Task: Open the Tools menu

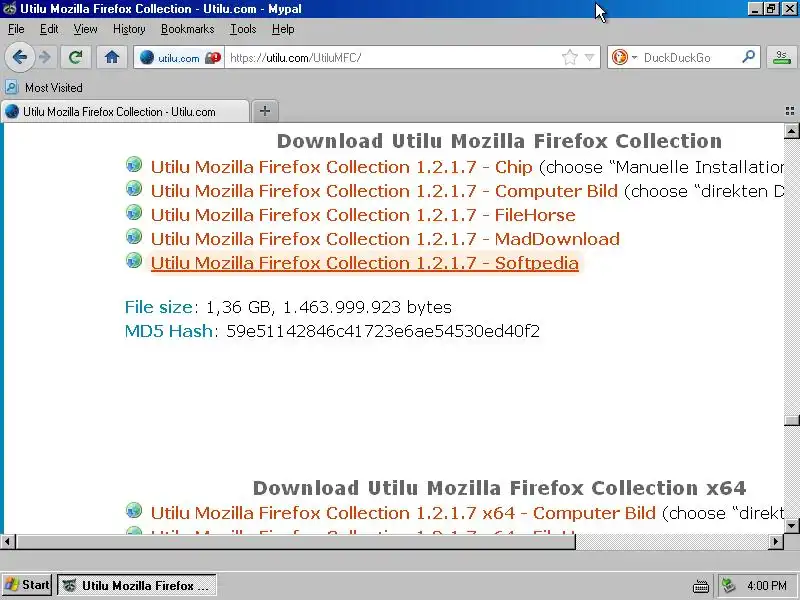Action: tap(243, 29)
